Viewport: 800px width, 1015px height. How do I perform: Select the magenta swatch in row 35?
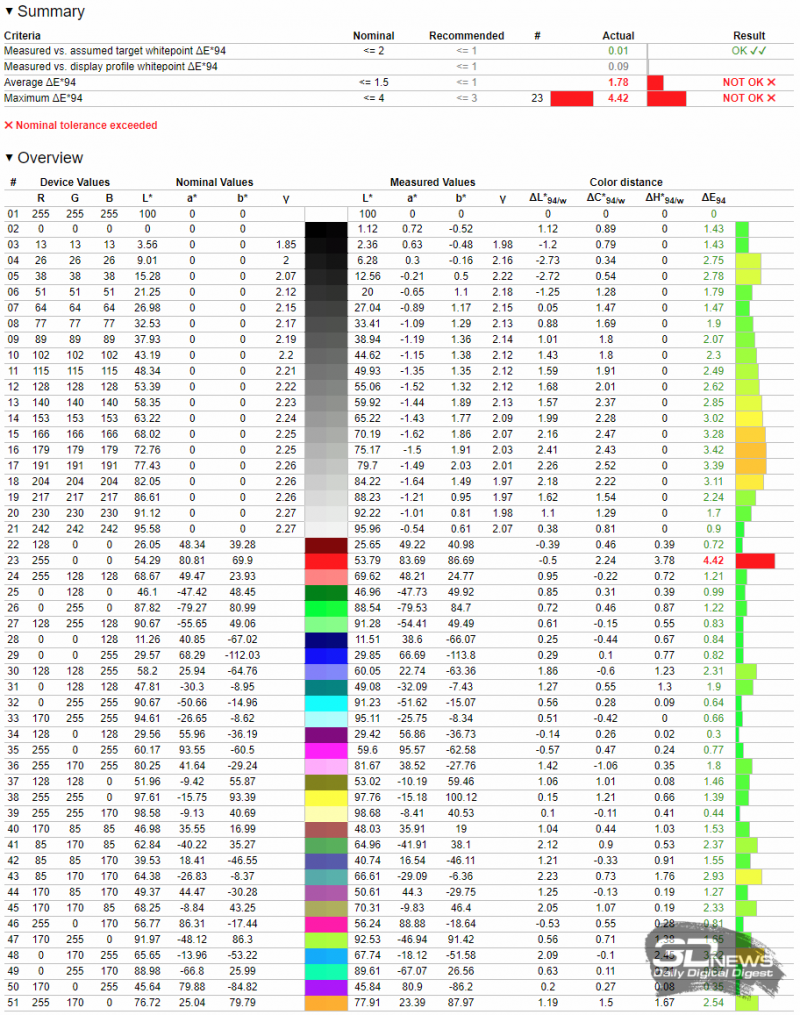tap(326, 750)
